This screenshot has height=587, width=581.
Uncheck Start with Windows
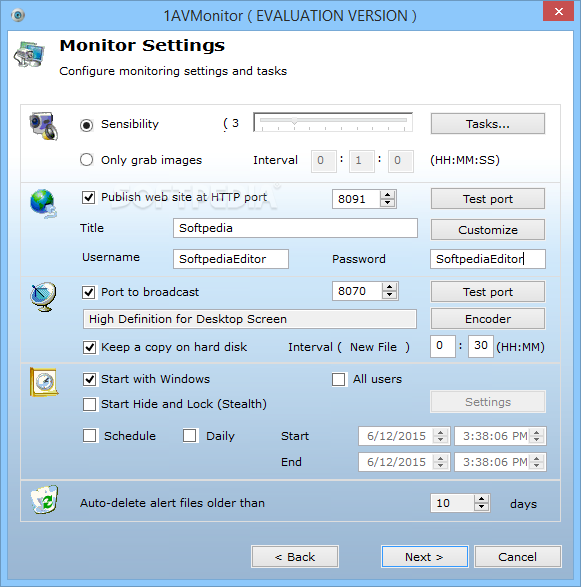(x=89, y=379)
